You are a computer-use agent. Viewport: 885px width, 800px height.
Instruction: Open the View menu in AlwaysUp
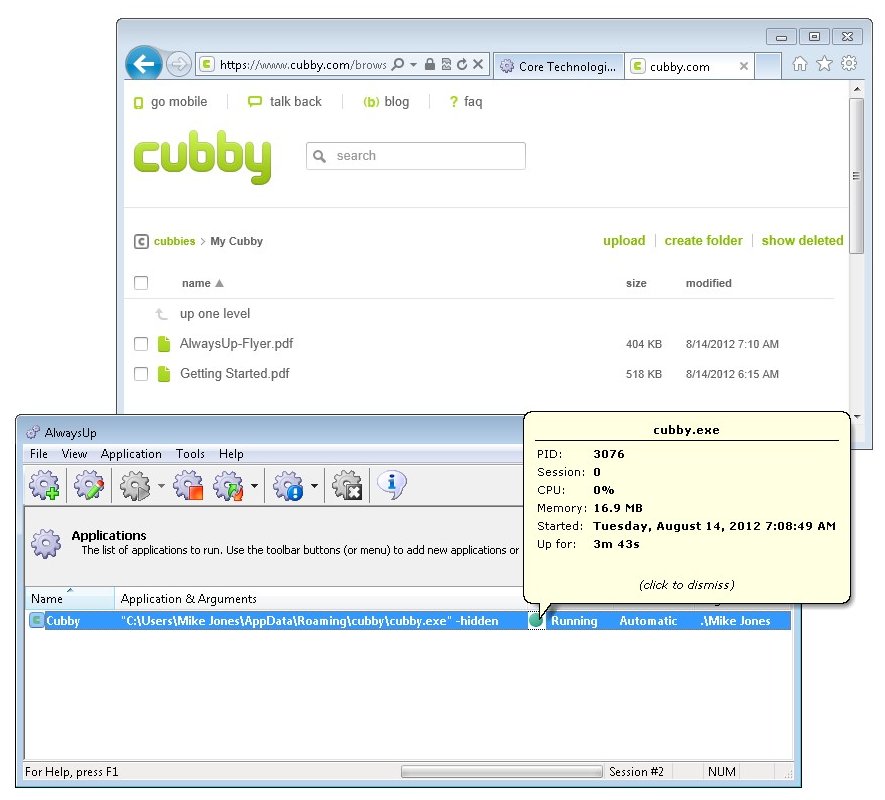[x=74, y=454]
